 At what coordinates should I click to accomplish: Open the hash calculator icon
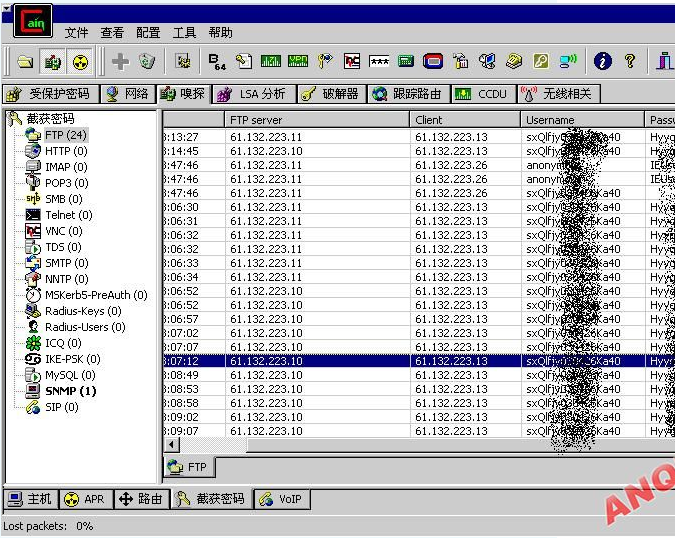(406, 62)
